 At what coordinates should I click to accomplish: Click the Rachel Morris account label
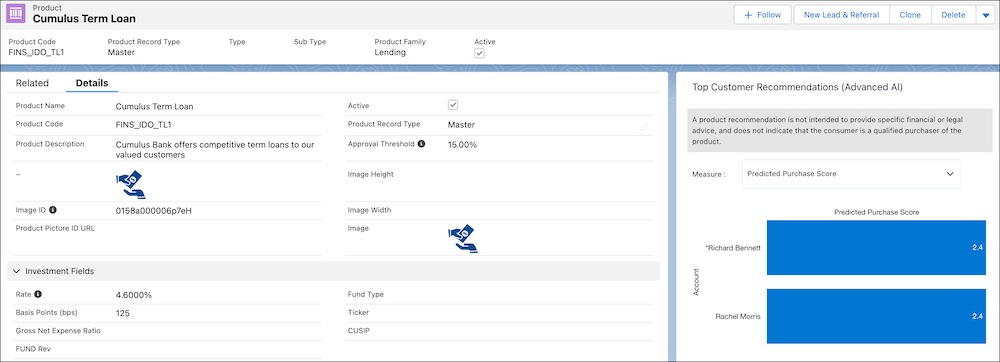tap(738, 316)
